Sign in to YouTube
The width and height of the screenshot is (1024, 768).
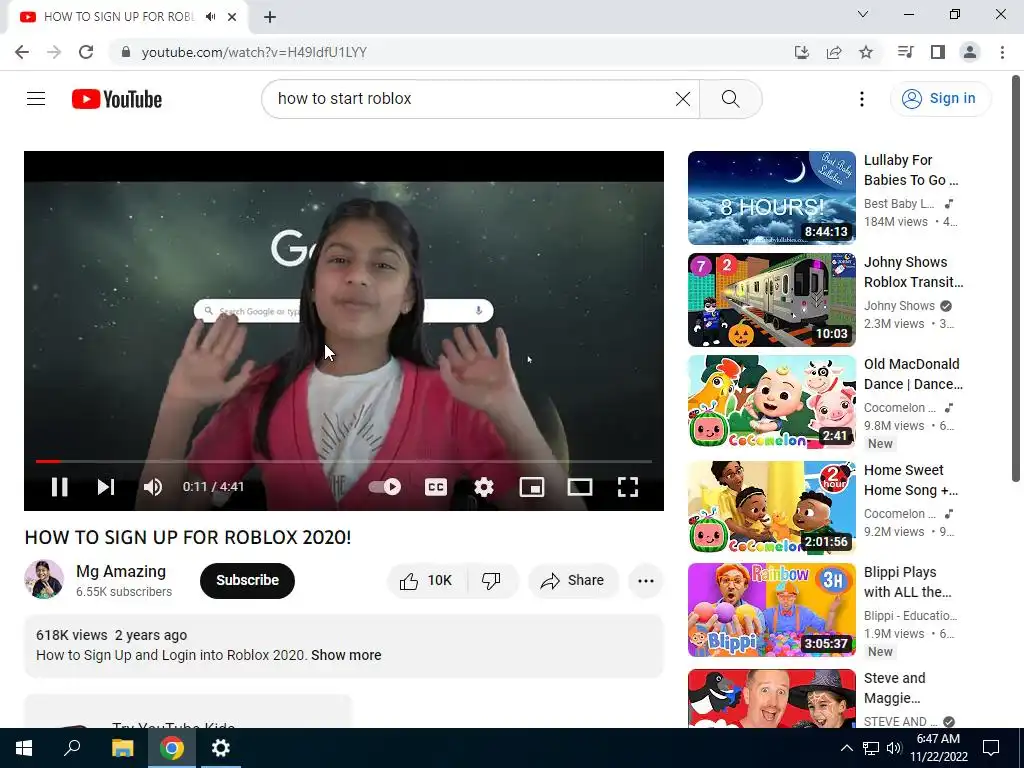click(x=940, y=99)
